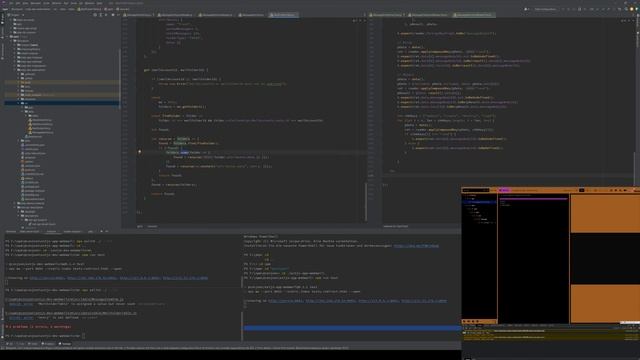Switch to first tab of left editor
Image resolution: width=640 pixels, height=360 pixels.
tap(139, 15)
